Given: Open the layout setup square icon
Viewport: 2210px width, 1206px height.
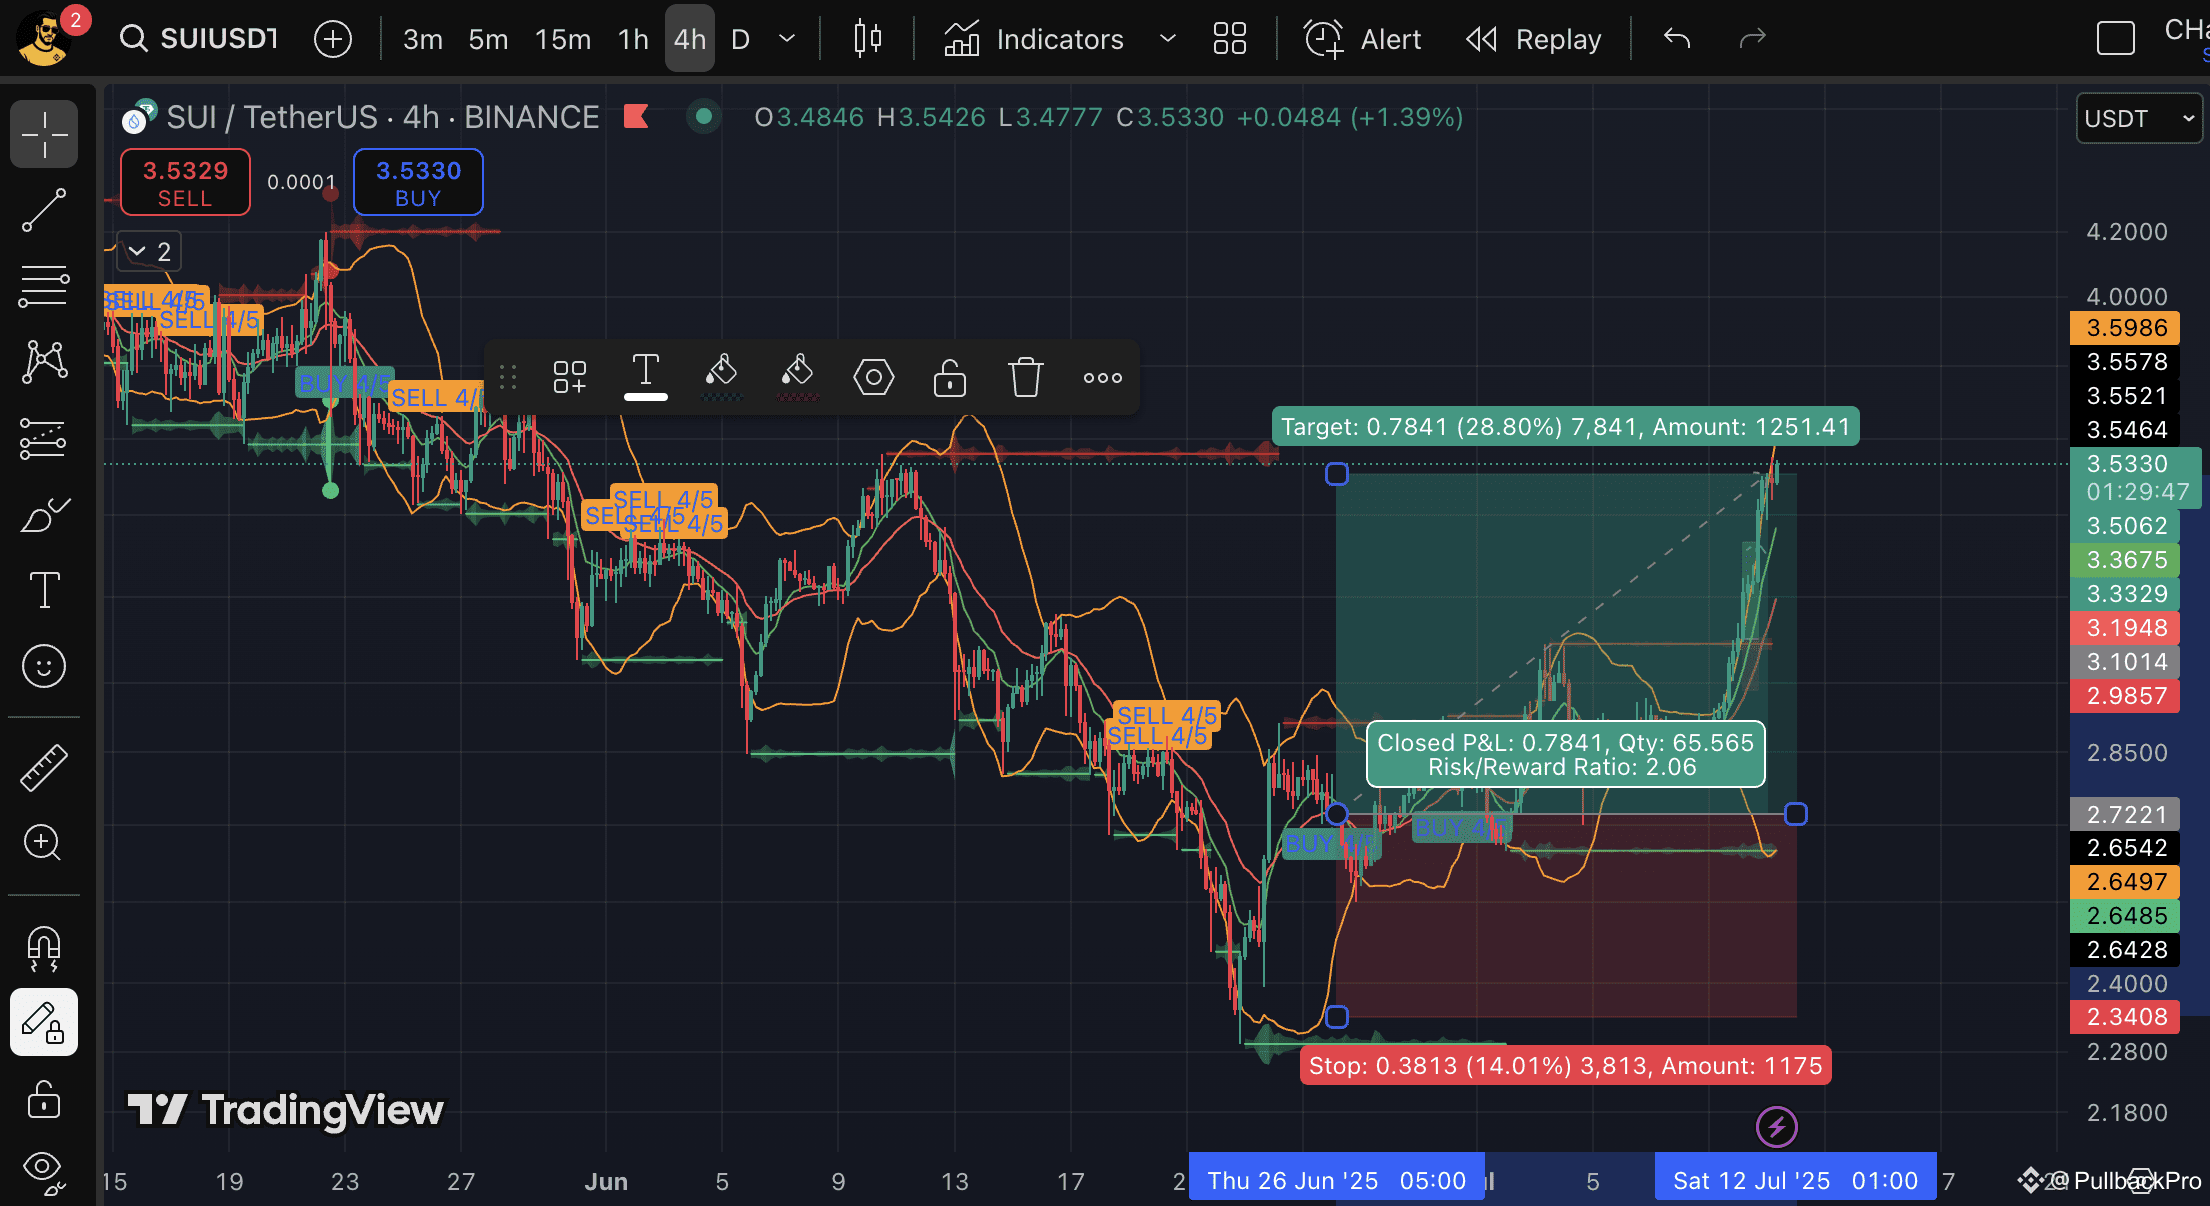Looking at the screenshot, I should (x=2116, y=39).
